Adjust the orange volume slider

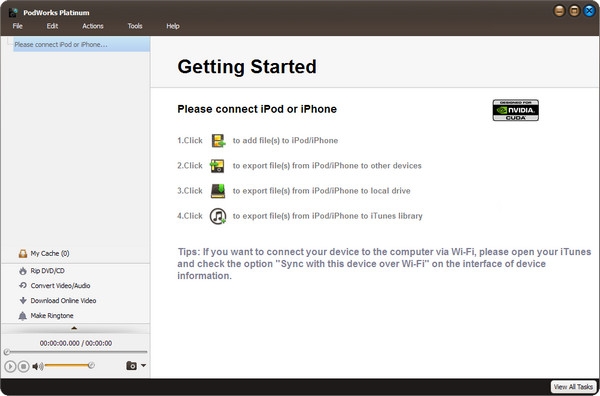[x=69, y=365]
